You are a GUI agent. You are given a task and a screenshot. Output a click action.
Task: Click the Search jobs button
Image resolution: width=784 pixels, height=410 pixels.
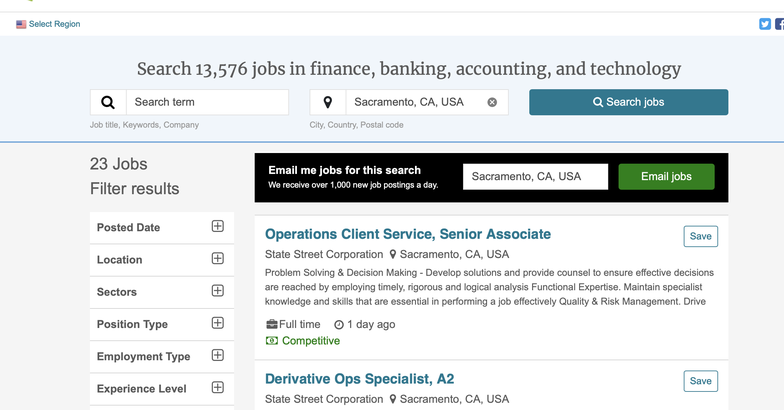coord(628,102)
